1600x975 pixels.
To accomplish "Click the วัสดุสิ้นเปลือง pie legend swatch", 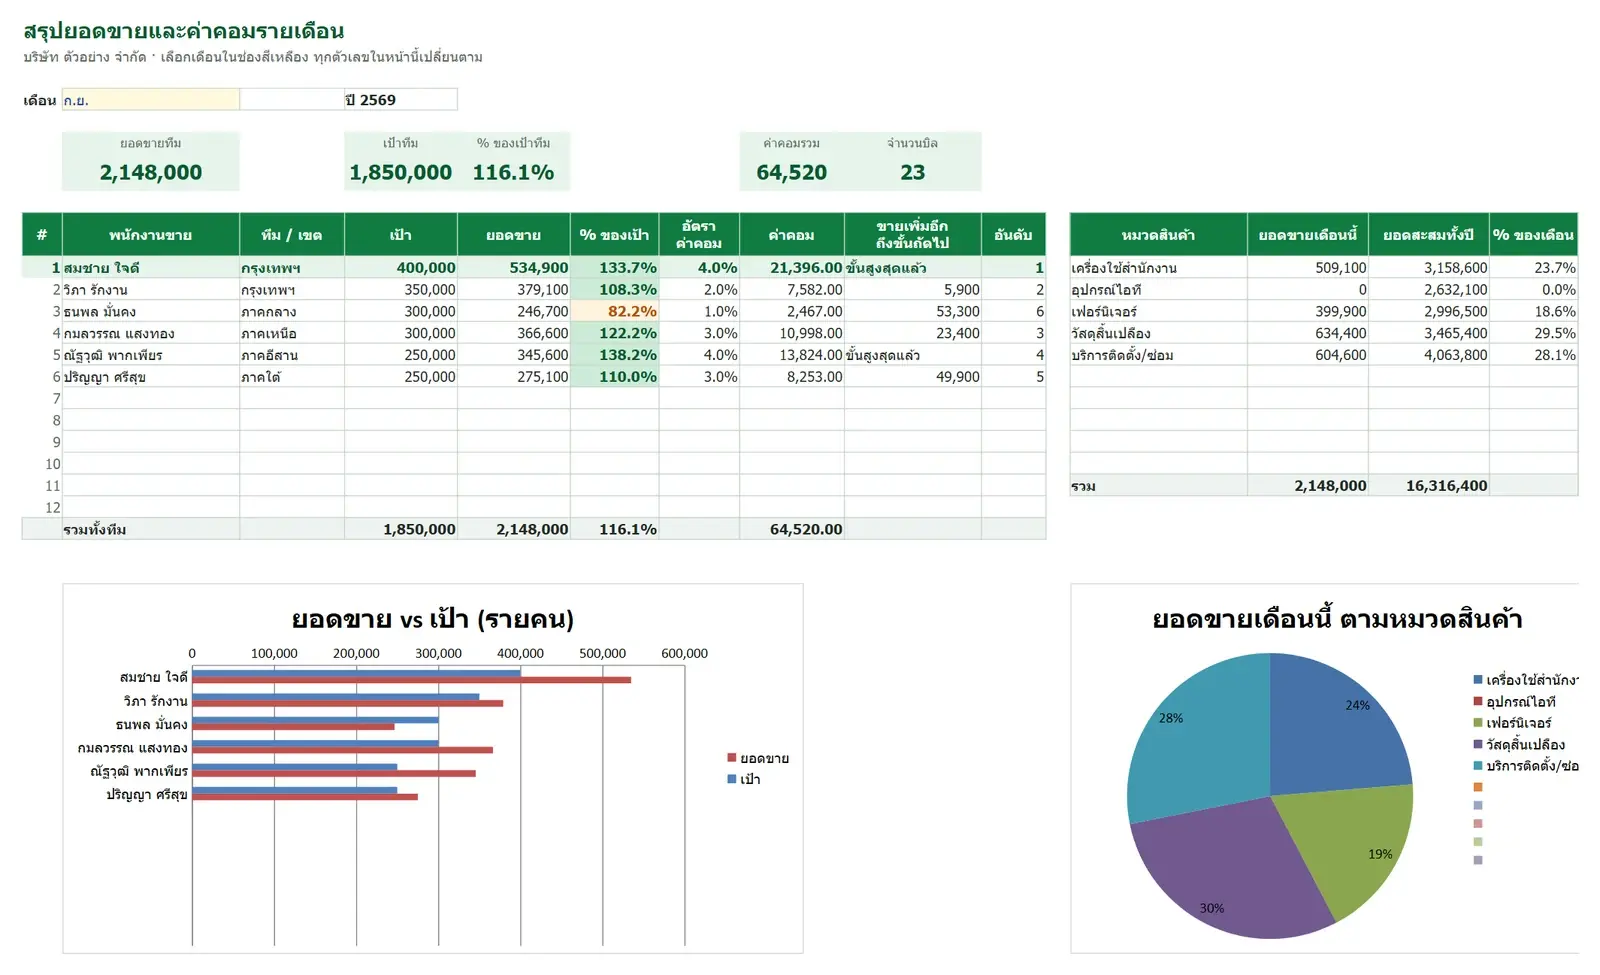I will click(1478, 744).
